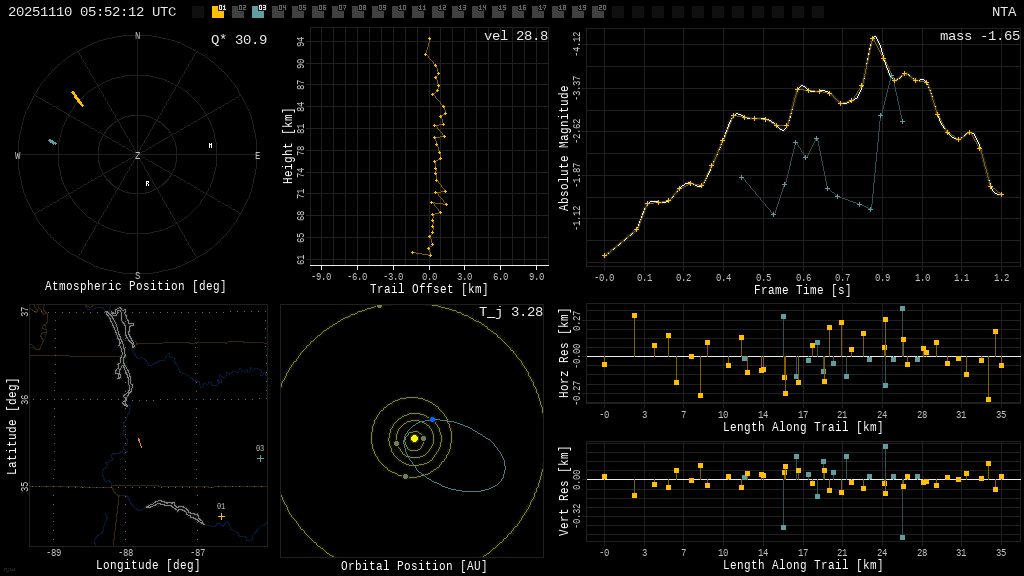Screen dimensions: 1024x576
Task: Click the gray station 02 box
Action: (x=238, y=12)
